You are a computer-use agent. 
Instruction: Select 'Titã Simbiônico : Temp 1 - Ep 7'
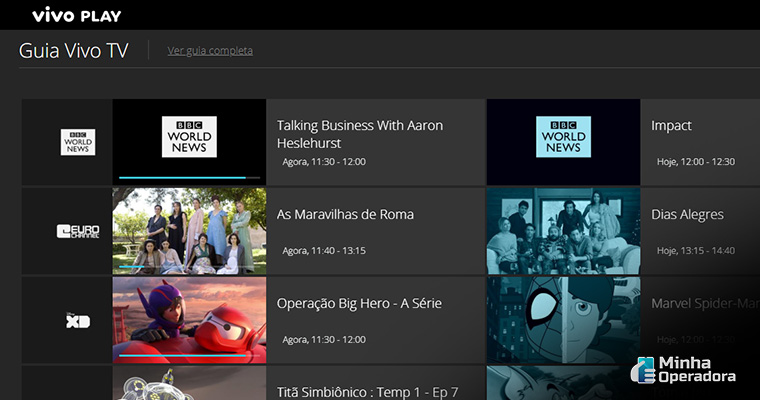pos(367,392)
